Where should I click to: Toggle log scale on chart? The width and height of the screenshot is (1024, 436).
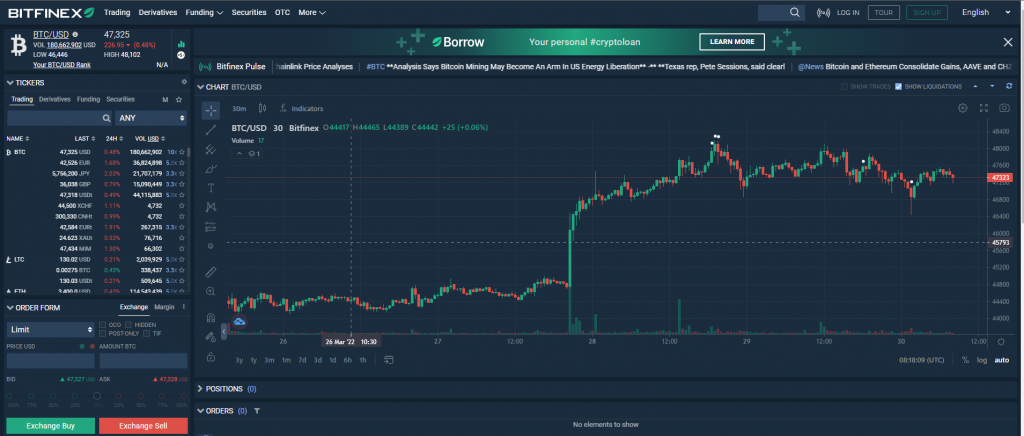click(x=982, y=360)
